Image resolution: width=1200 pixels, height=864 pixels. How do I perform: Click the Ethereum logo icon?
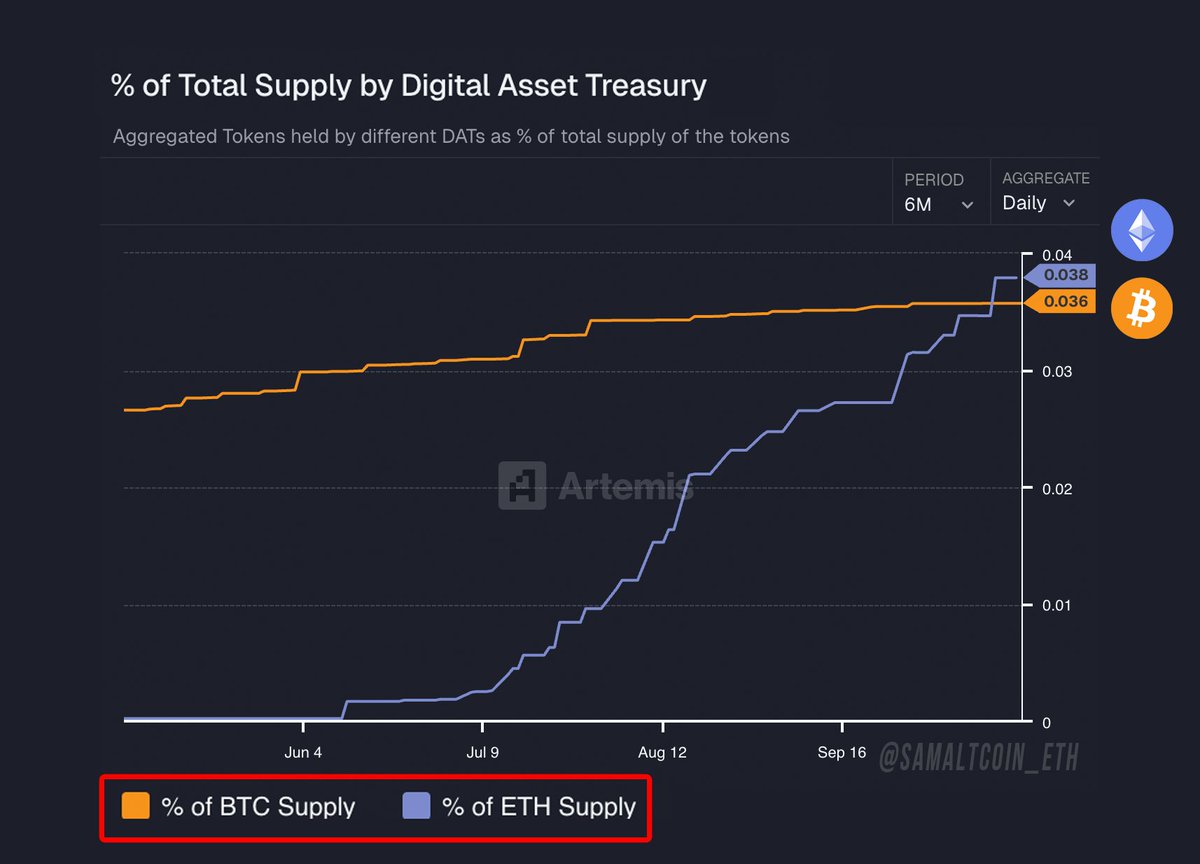[1141, 229]
